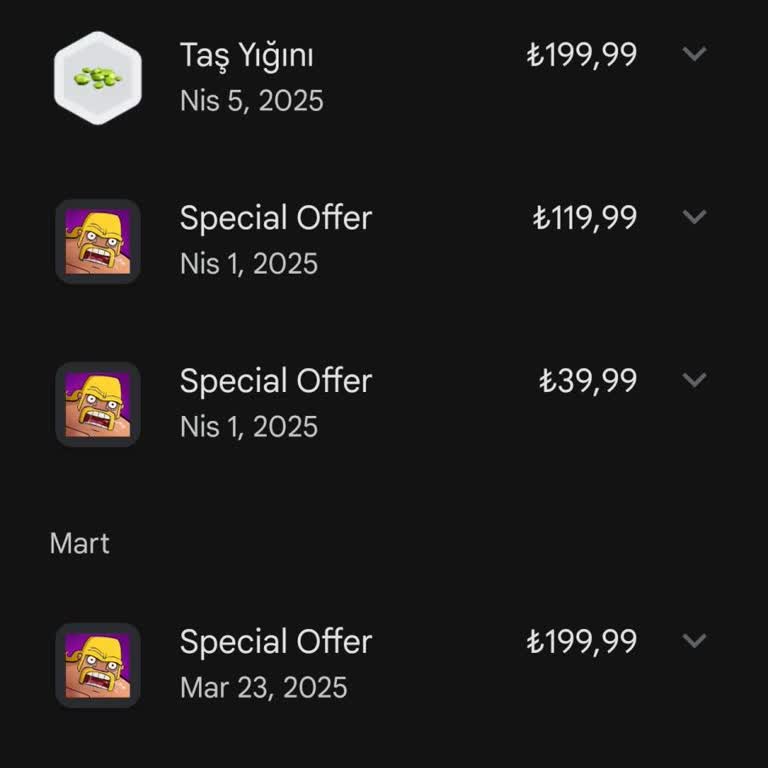Screen dimensions: 768x768
Task: Tap the Clash of Clans icon beside ₺39,99 purchase
Action: [x=97, y=404]
